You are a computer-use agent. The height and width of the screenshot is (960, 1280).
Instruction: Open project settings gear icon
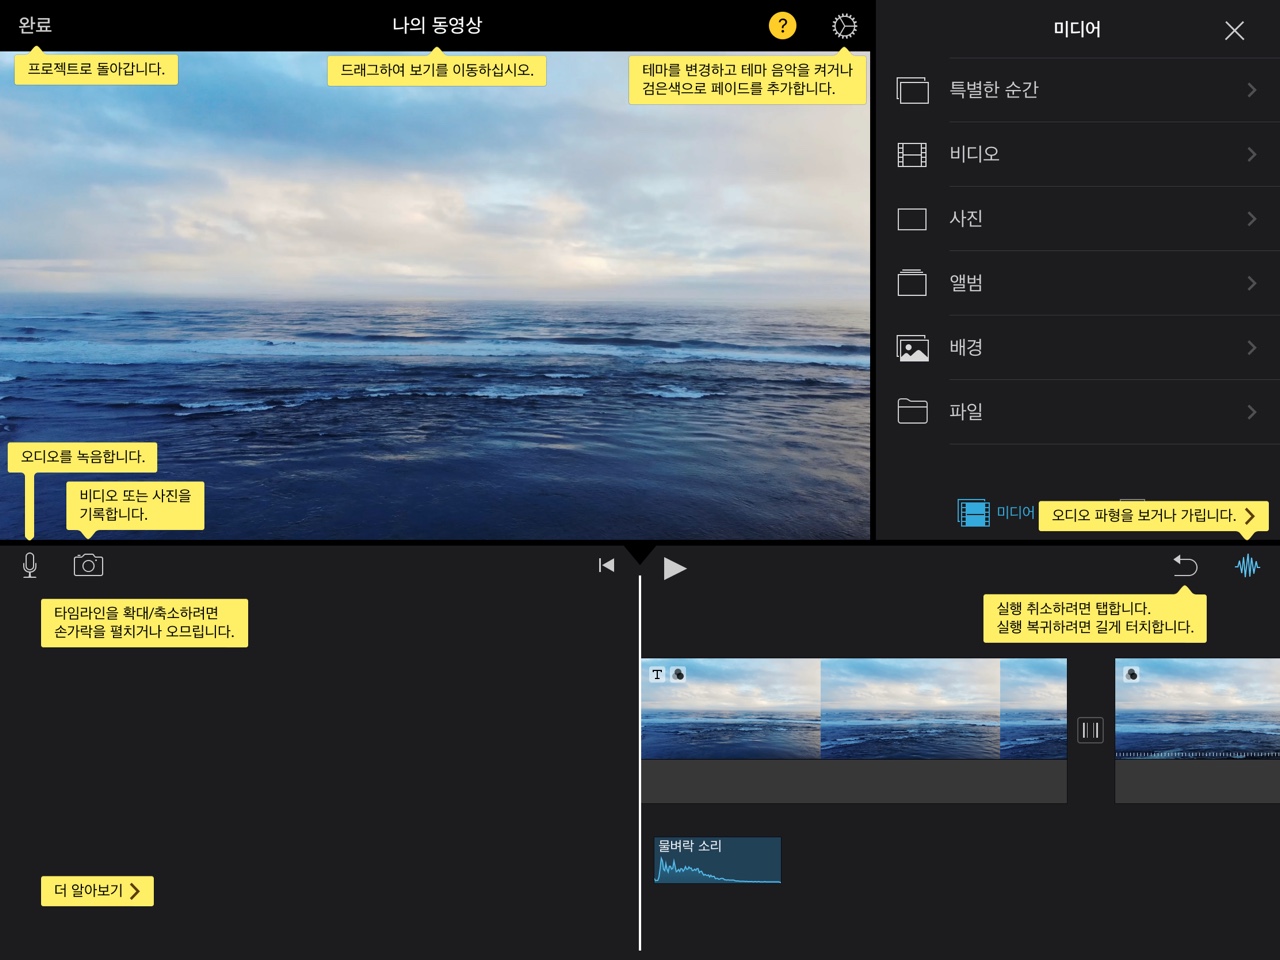(x=844, y=26)
